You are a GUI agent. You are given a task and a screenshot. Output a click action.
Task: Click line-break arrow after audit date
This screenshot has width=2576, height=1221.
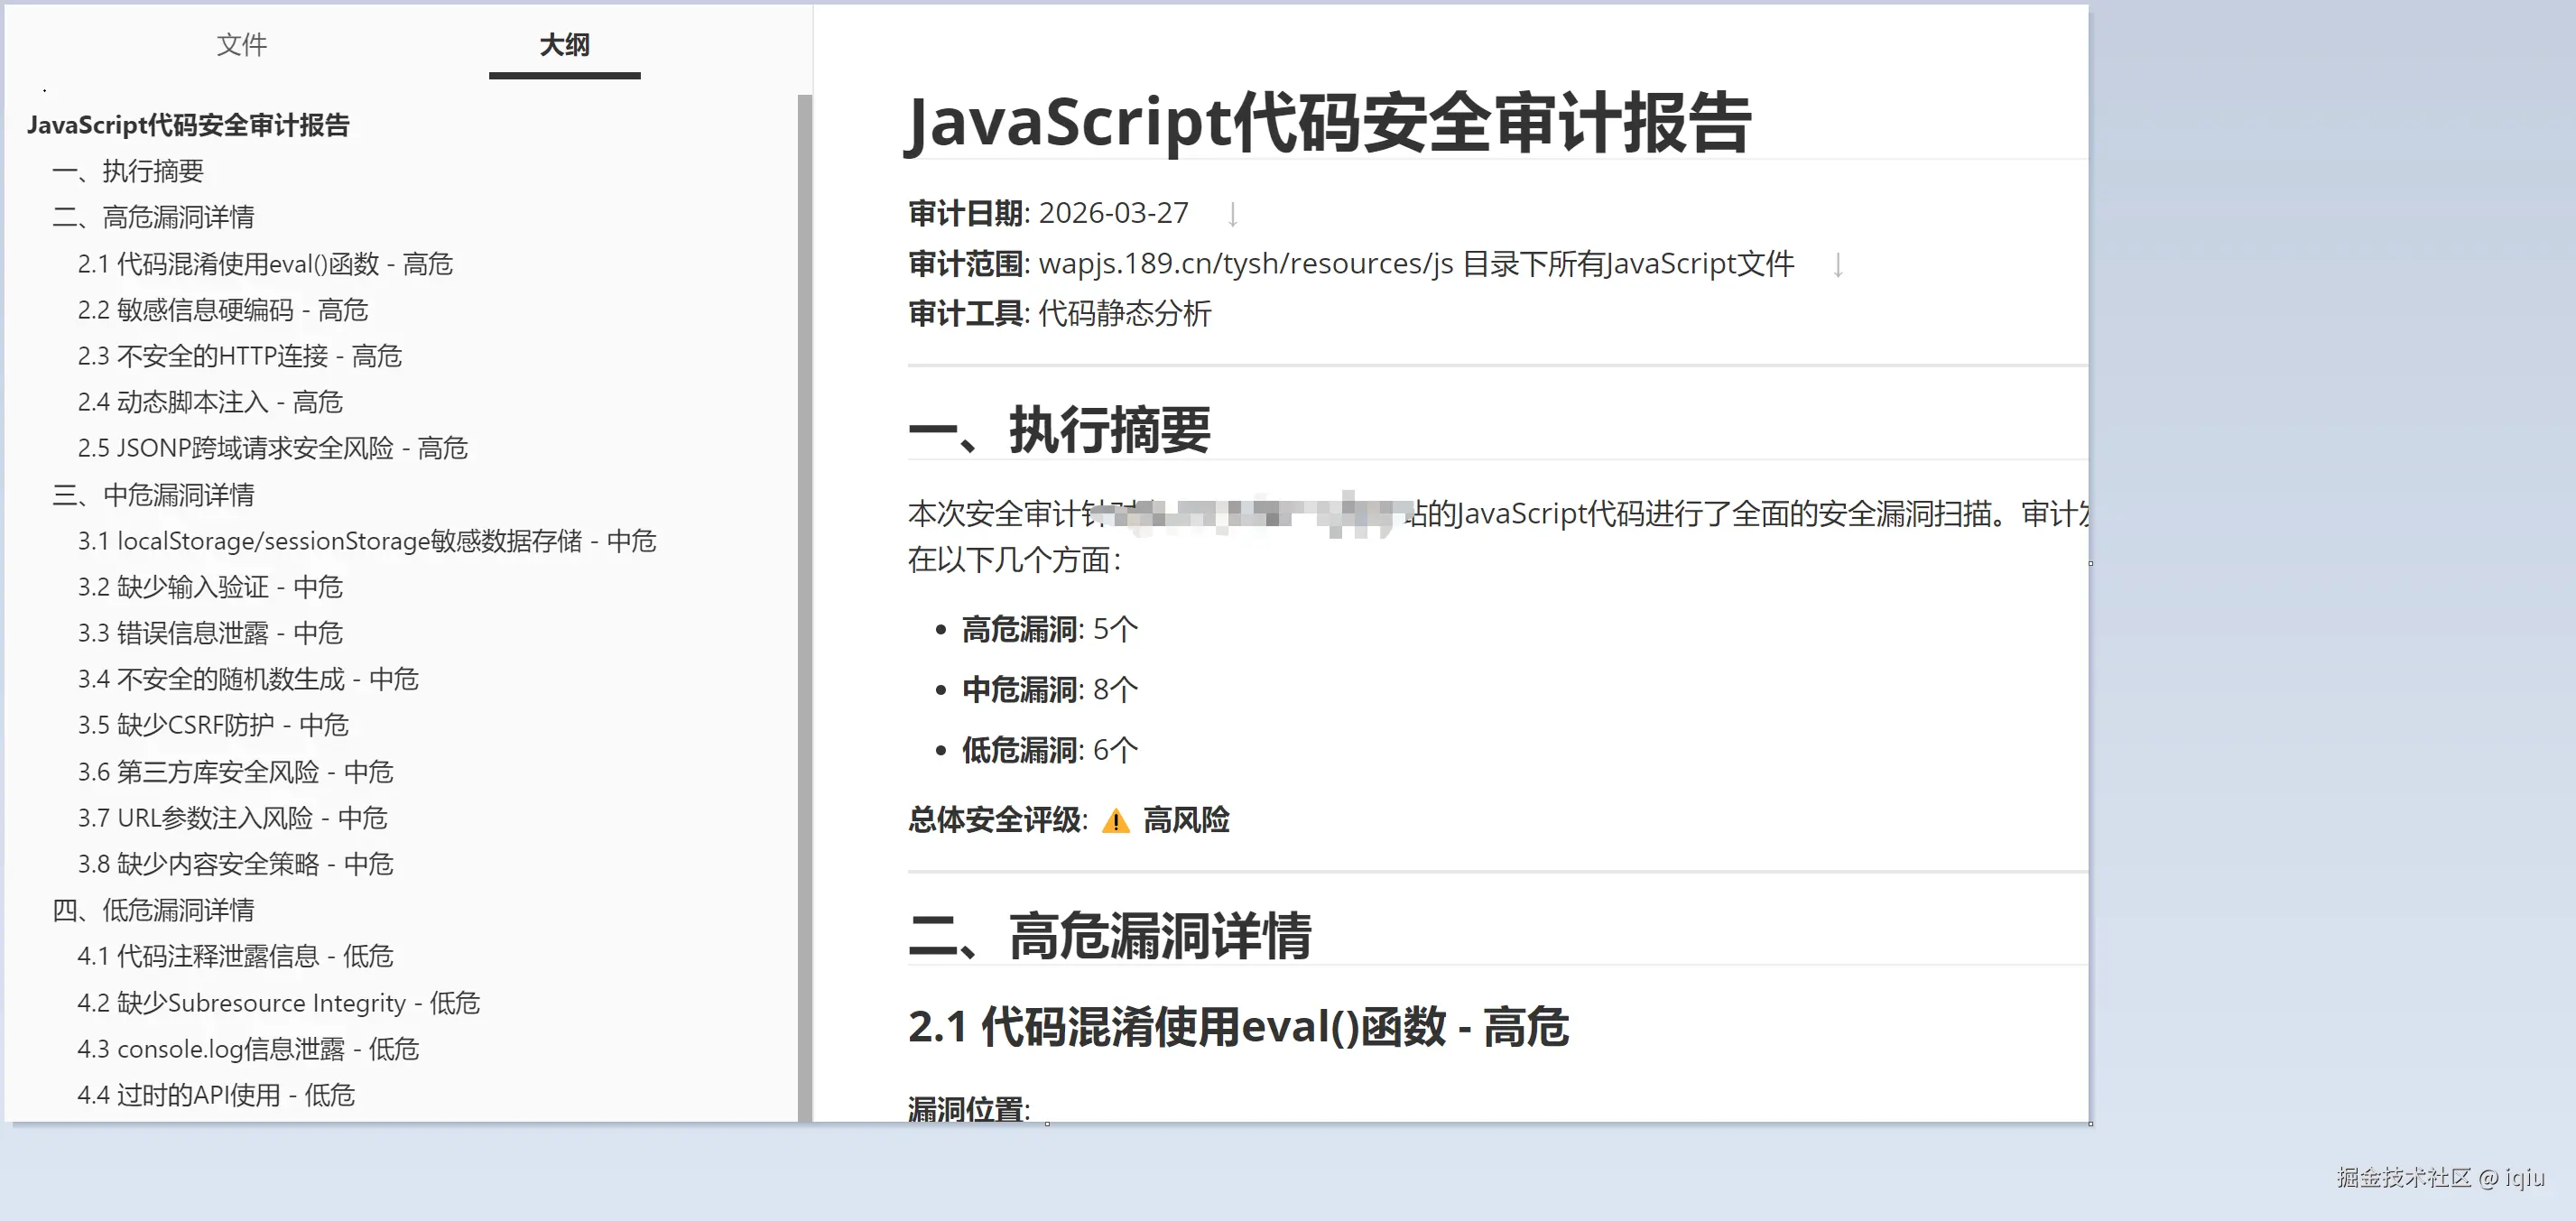(1232, 214)
